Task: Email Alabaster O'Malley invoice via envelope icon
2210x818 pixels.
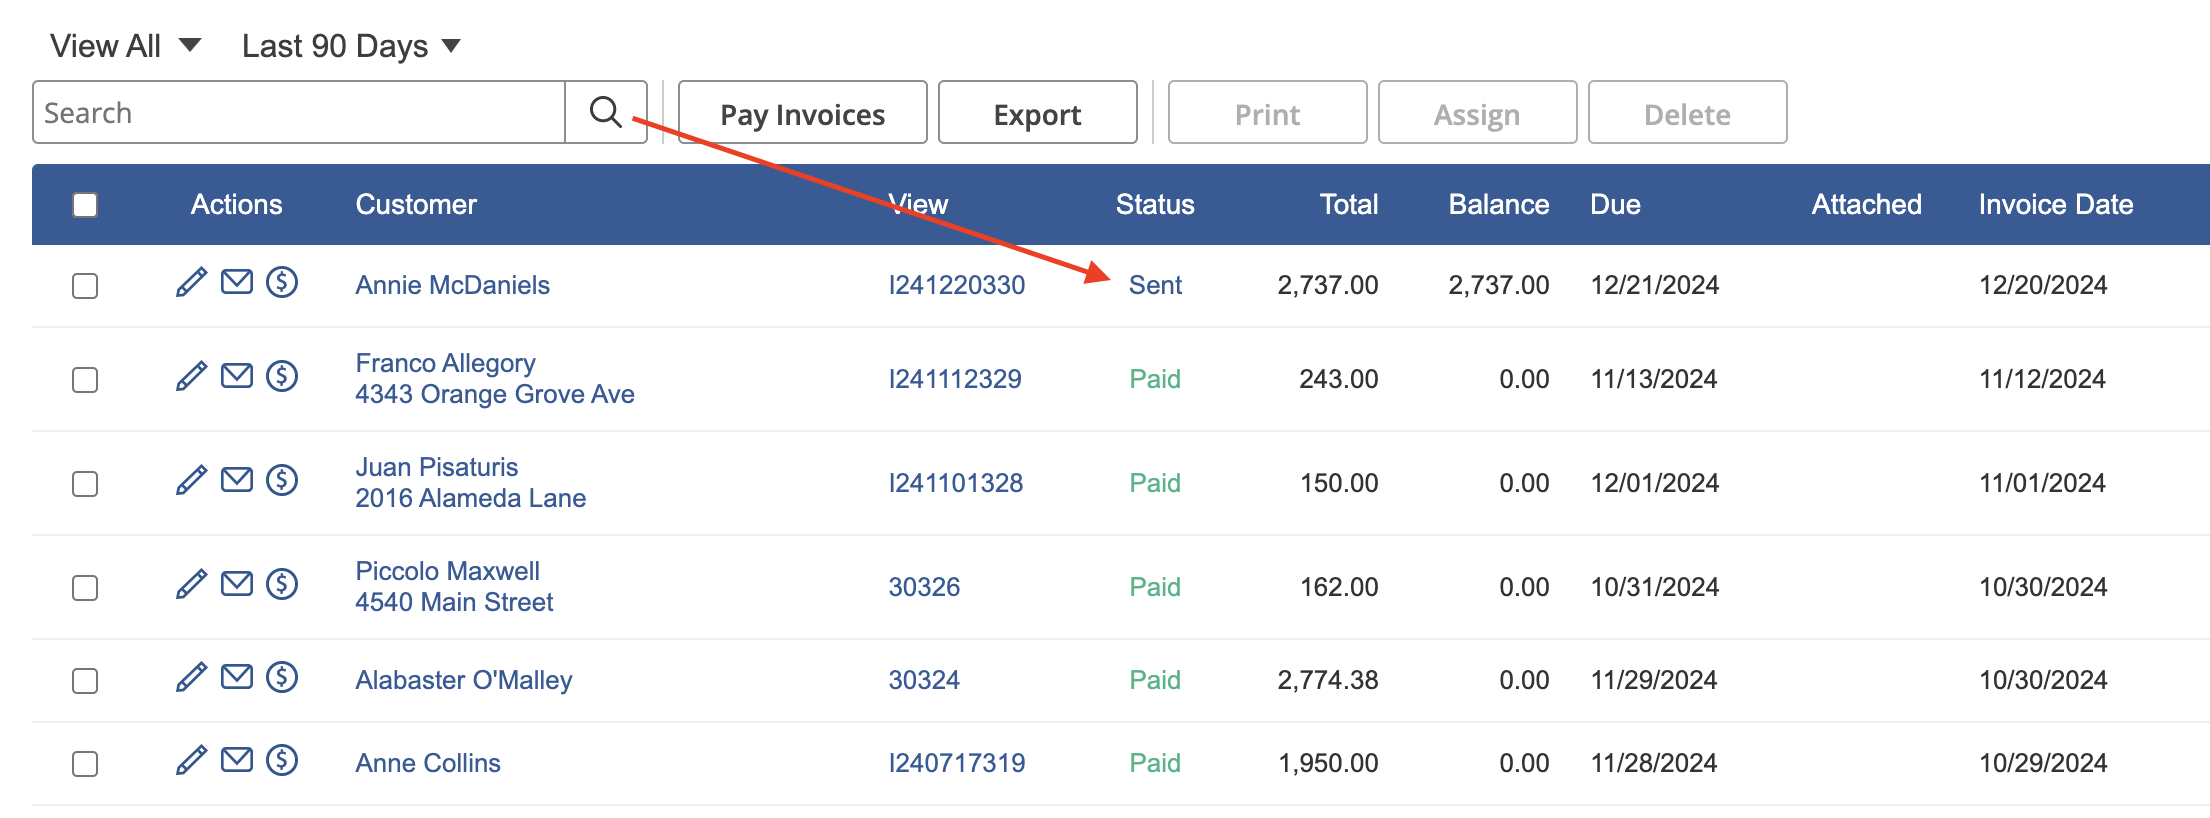Action: (237, 677)
